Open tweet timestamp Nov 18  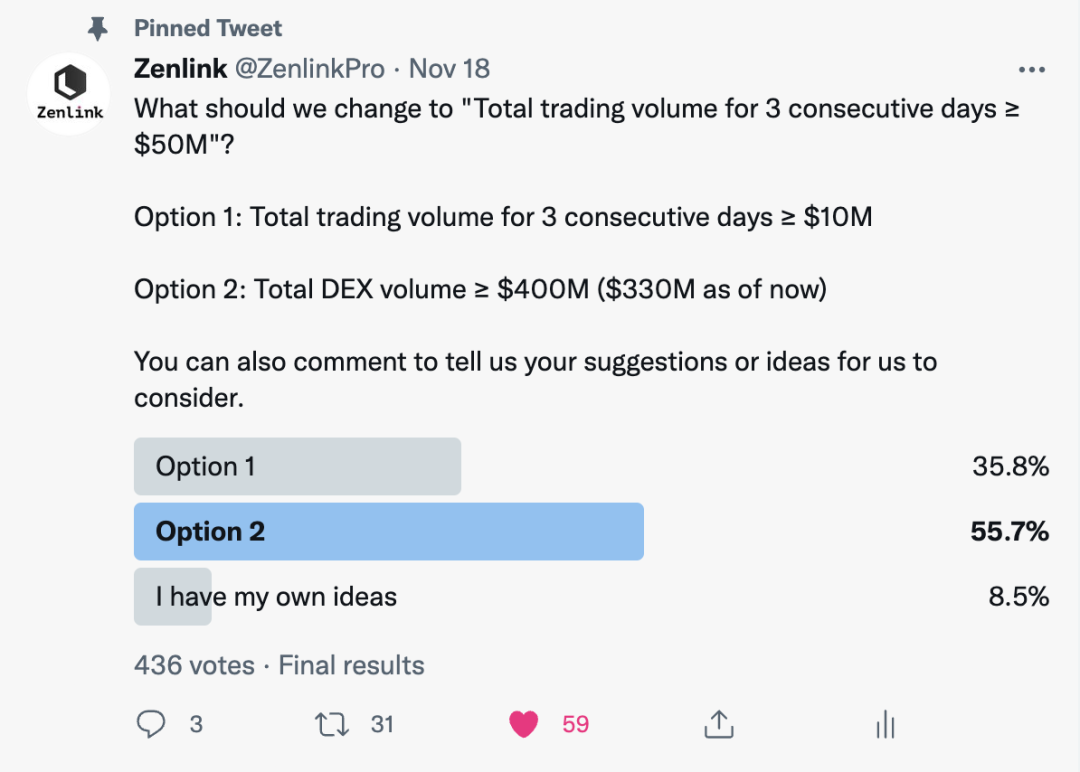point(450,68)
